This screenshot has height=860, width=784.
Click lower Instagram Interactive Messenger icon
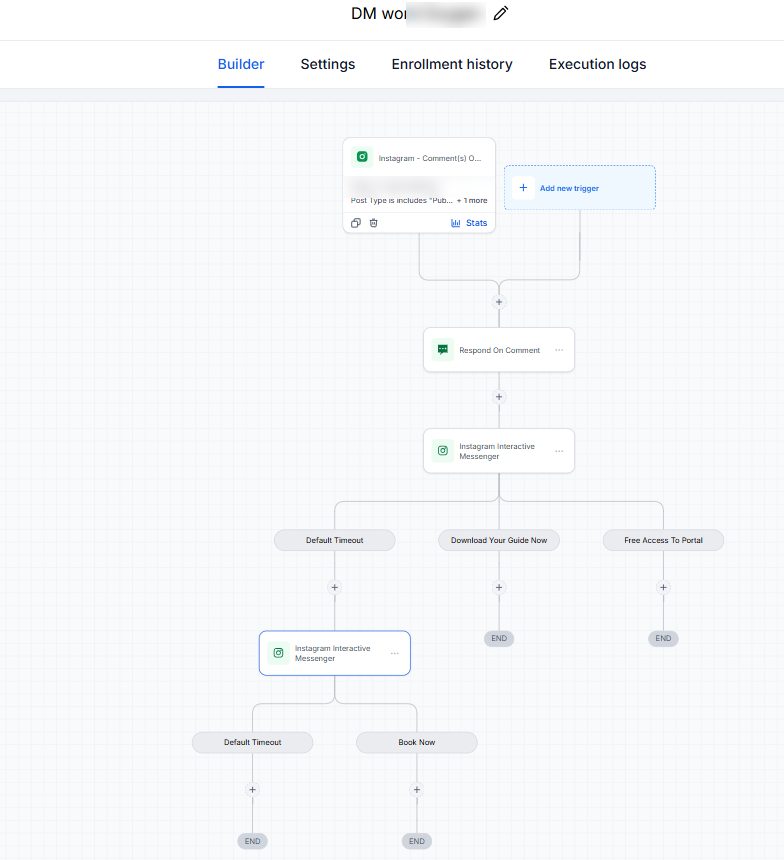278,653
